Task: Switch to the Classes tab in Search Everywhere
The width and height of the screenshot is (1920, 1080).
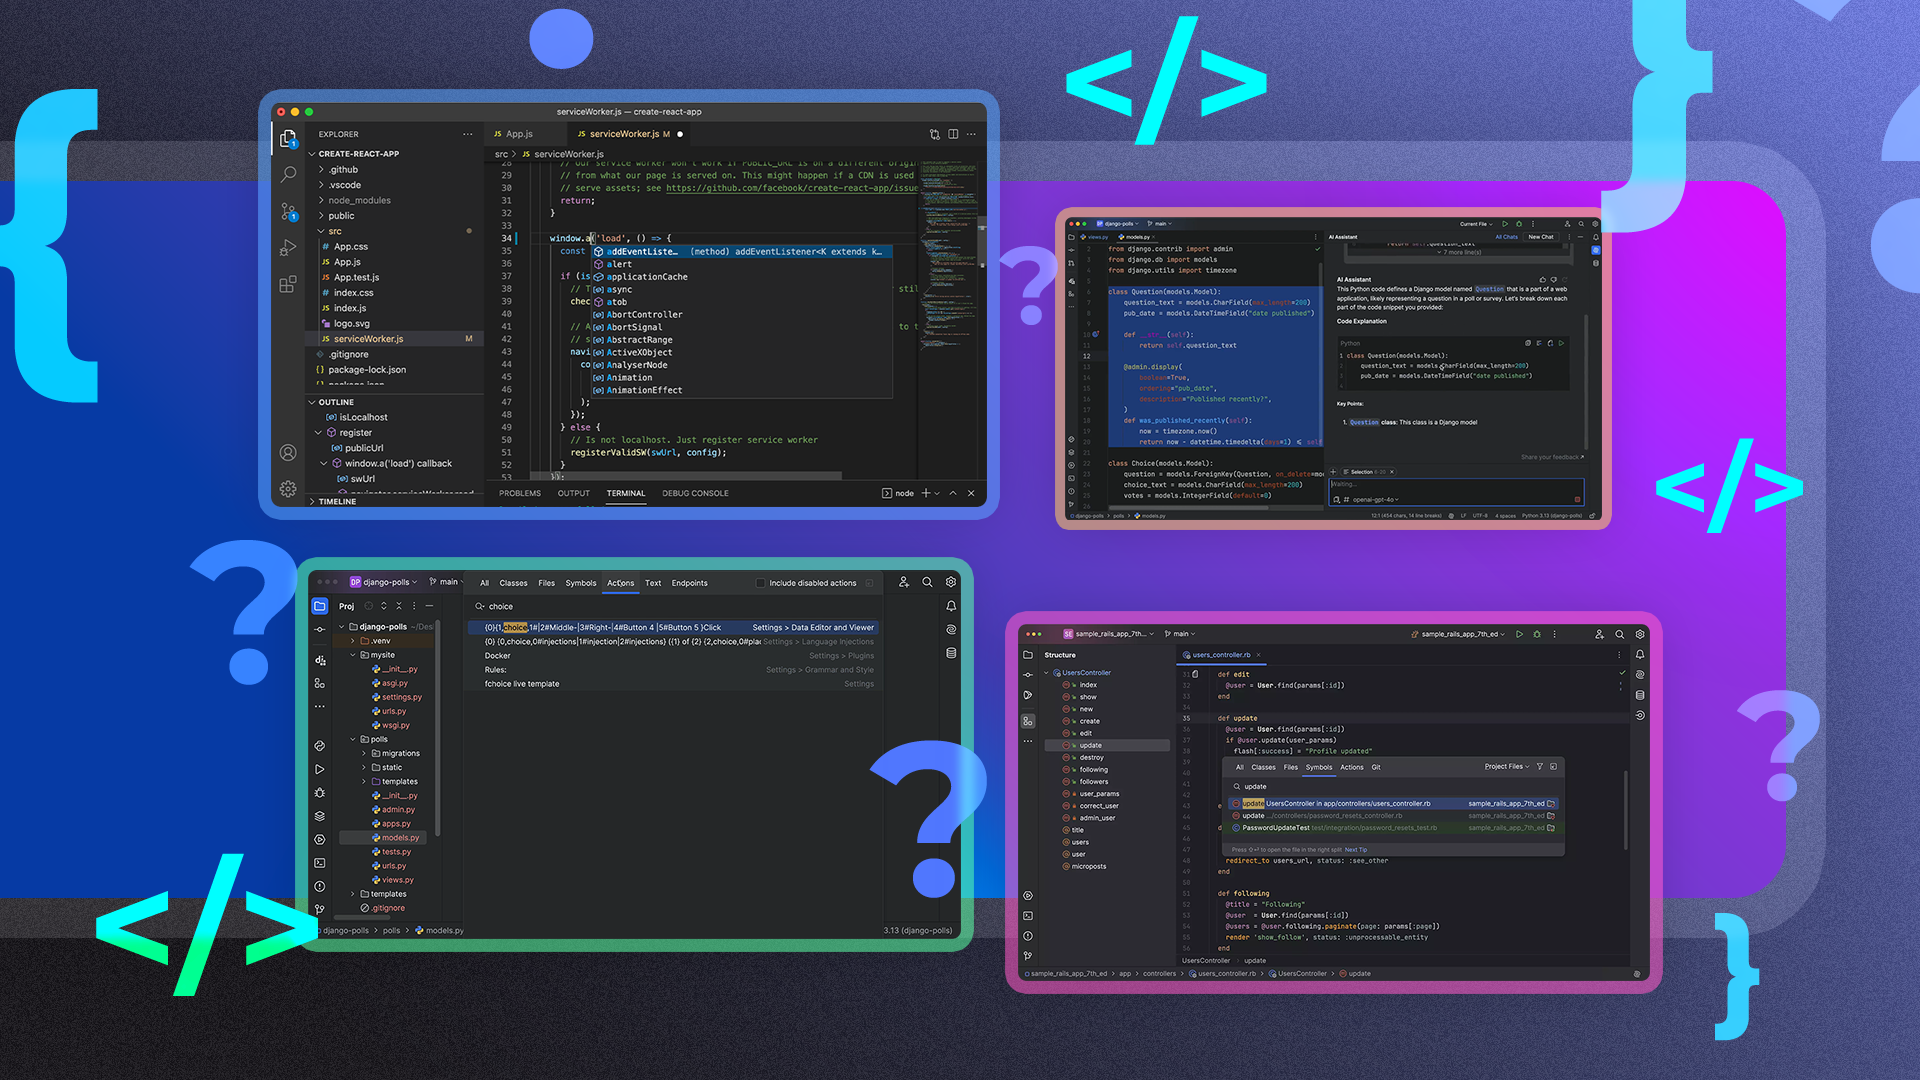Action: tap(513, 583)
